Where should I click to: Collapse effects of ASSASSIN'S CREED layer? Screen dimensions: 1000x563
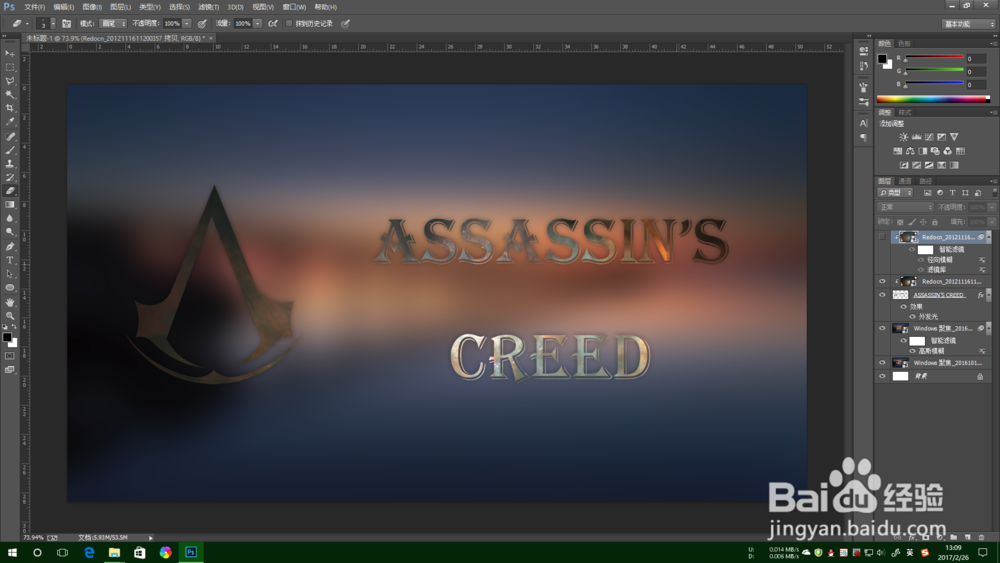point(990,295)
